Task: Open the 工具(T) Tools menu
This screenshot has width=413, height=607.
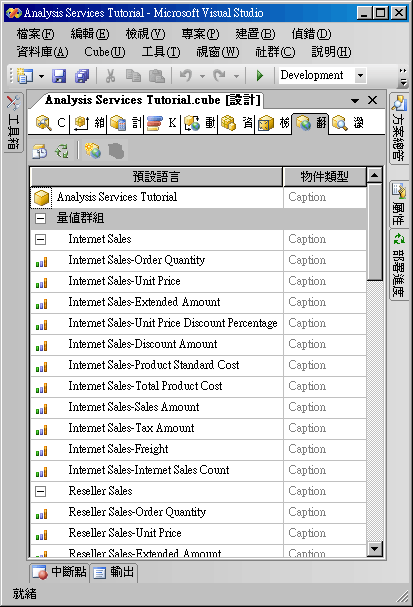Action: [161, 52]
